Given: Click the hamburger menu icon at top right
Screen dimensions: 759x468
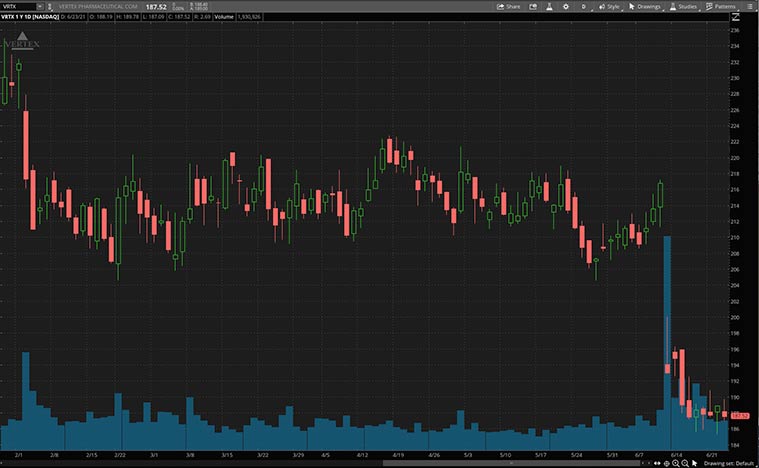Looking at the screenshot, I should (751, 6).
